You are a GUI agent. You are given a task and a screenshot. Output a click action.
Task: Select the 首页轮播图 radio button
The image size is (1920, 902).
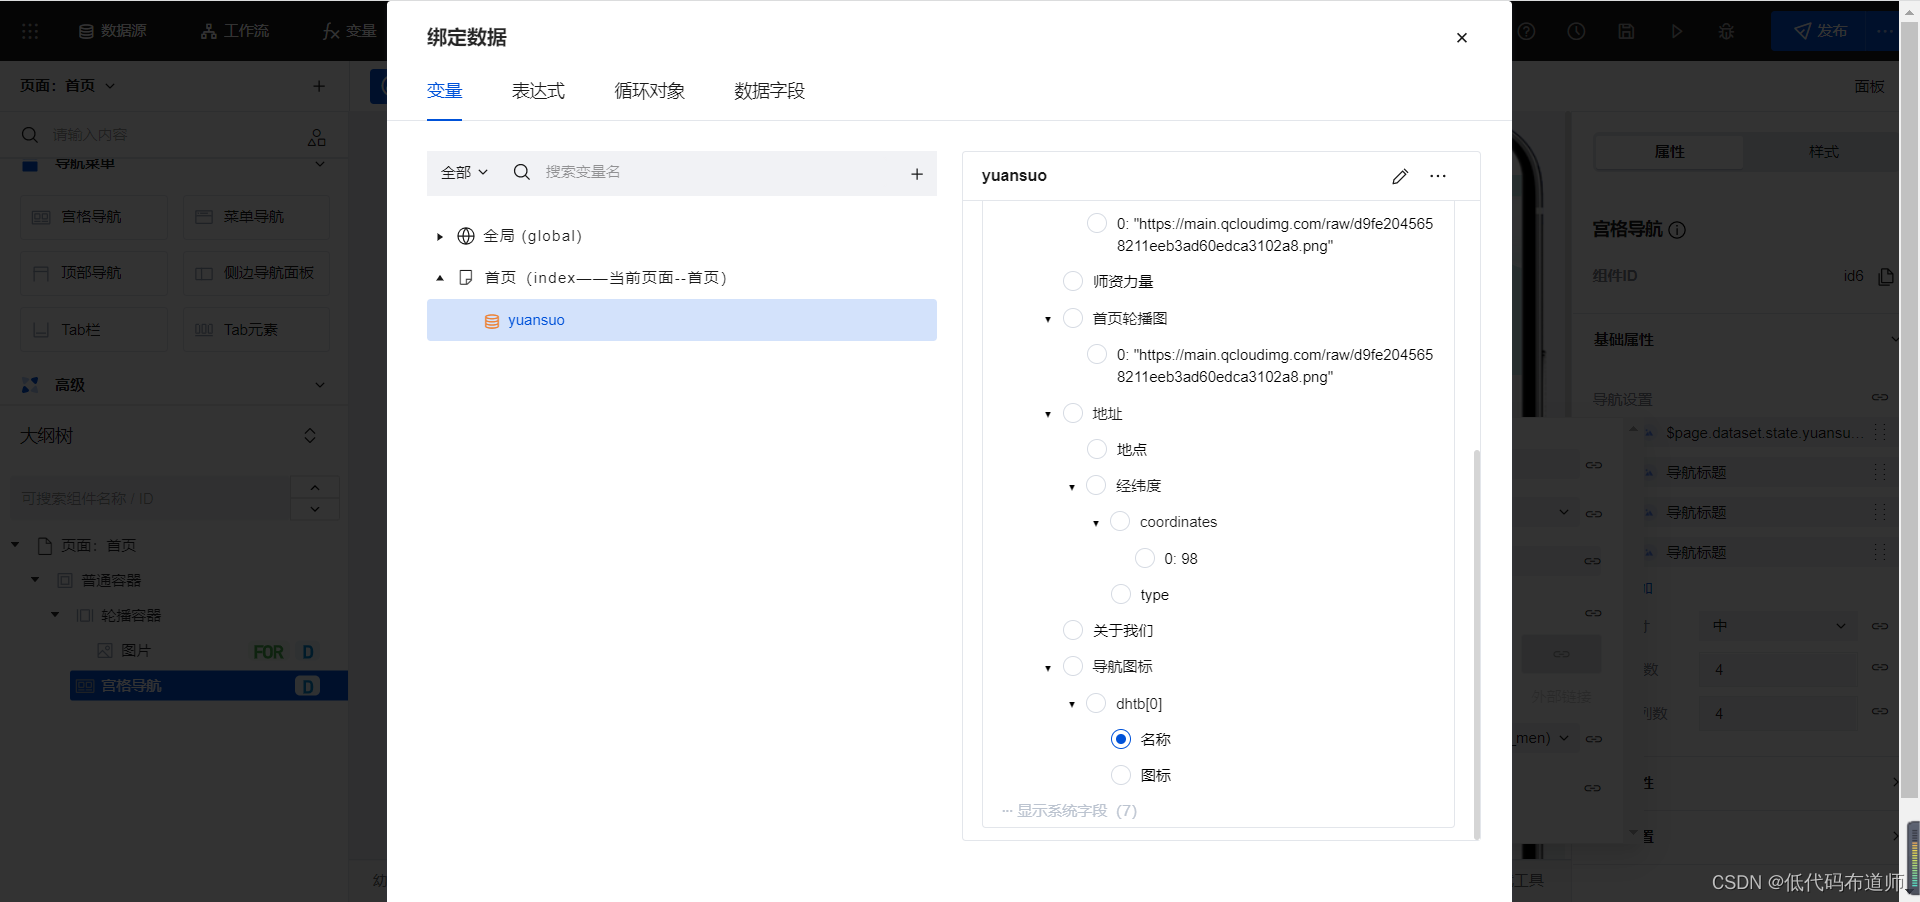pos(1072,318)
